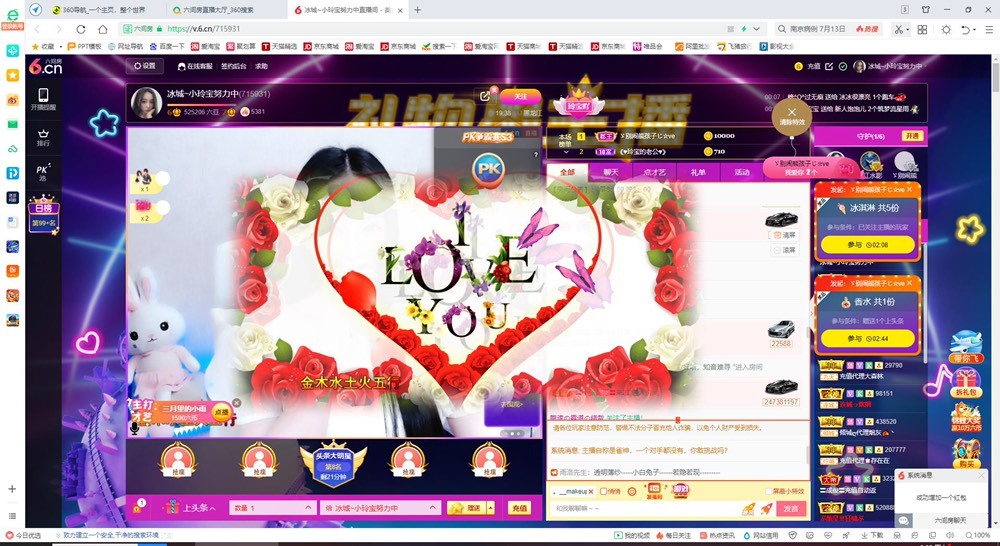Screen dimensions: 1000x546
Task: Open the 数量 quantity dropdown
Action: click(x=273, y=508)
